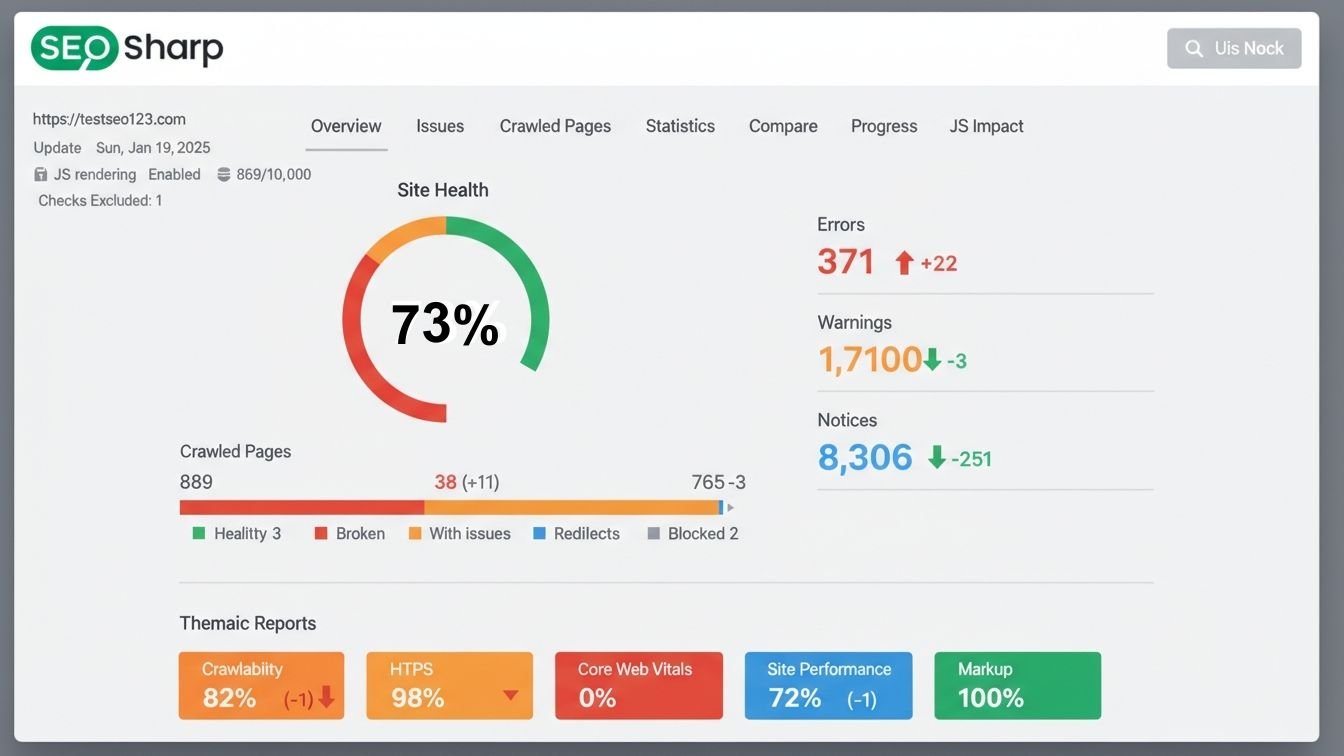Open the testseo123.com site link
This screenshot has height=756, width=1344.
[x=109, y=118]
